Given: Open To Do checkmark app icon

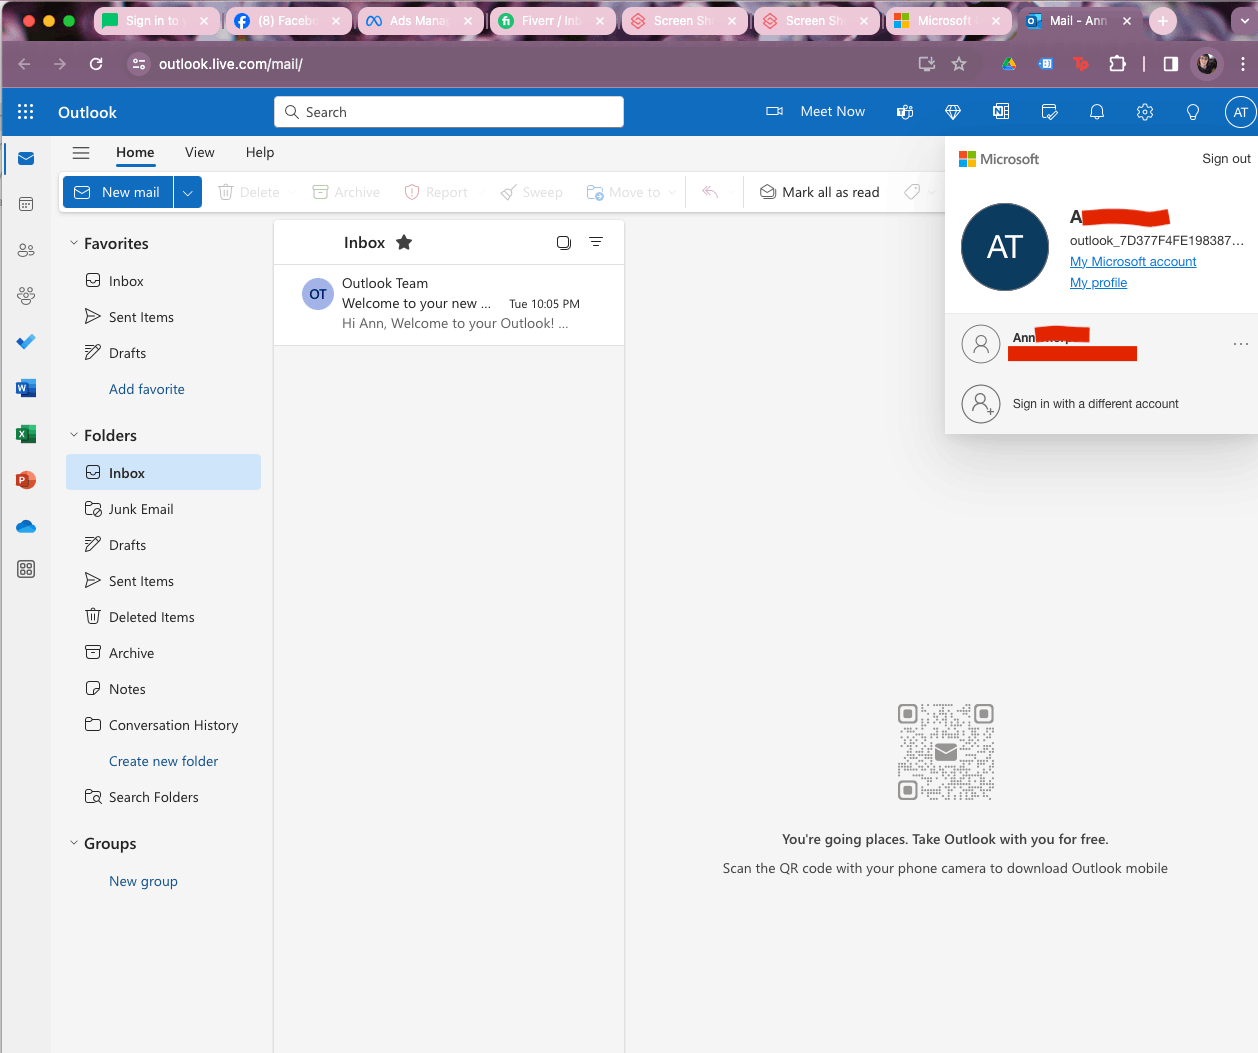Looking at the screenshot, I should (x=26, y=342).
